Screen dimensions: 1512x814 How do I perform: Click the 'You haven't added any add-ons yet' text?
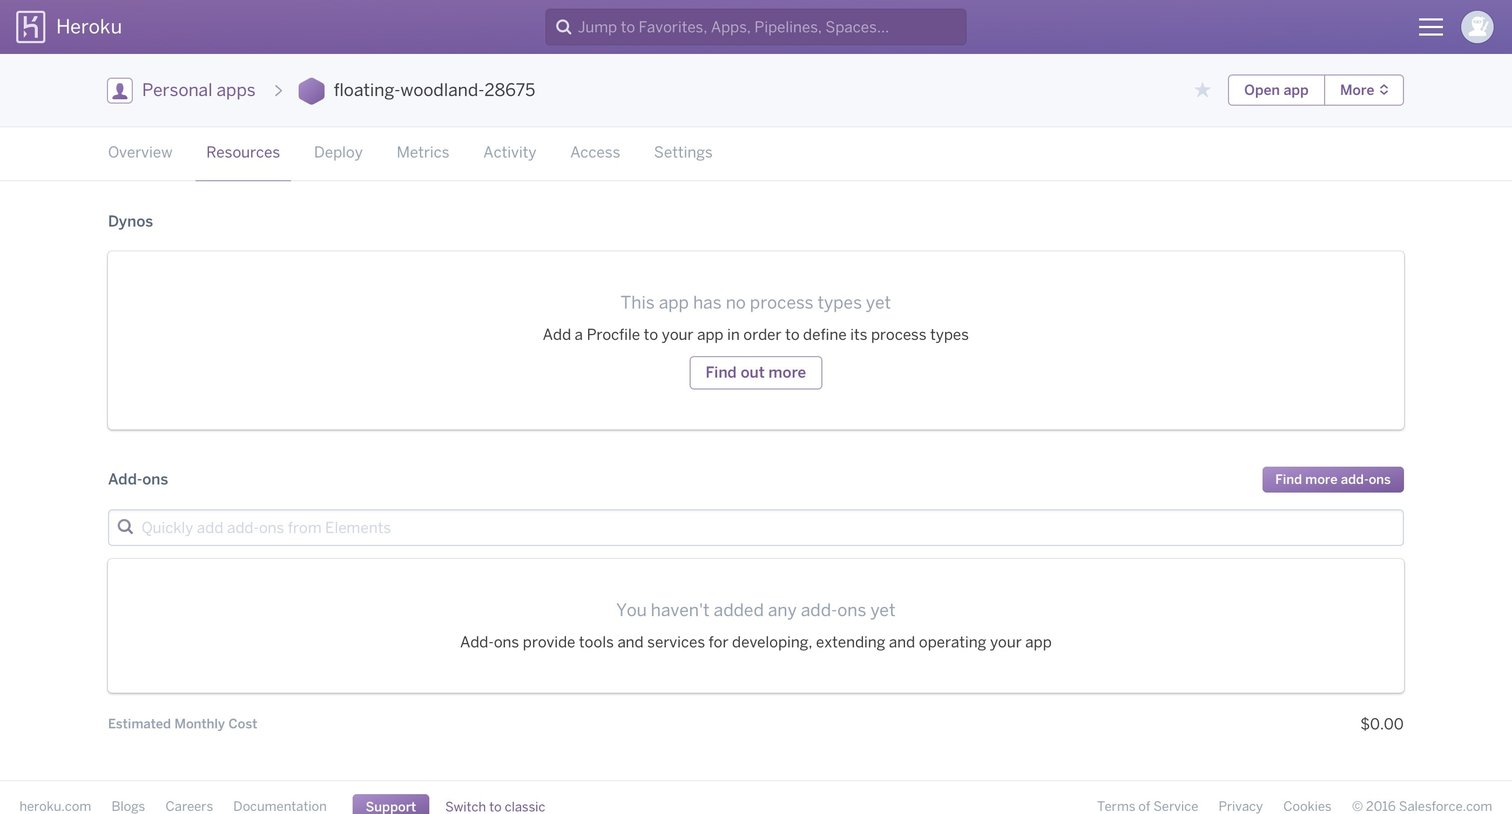(755, 610)
